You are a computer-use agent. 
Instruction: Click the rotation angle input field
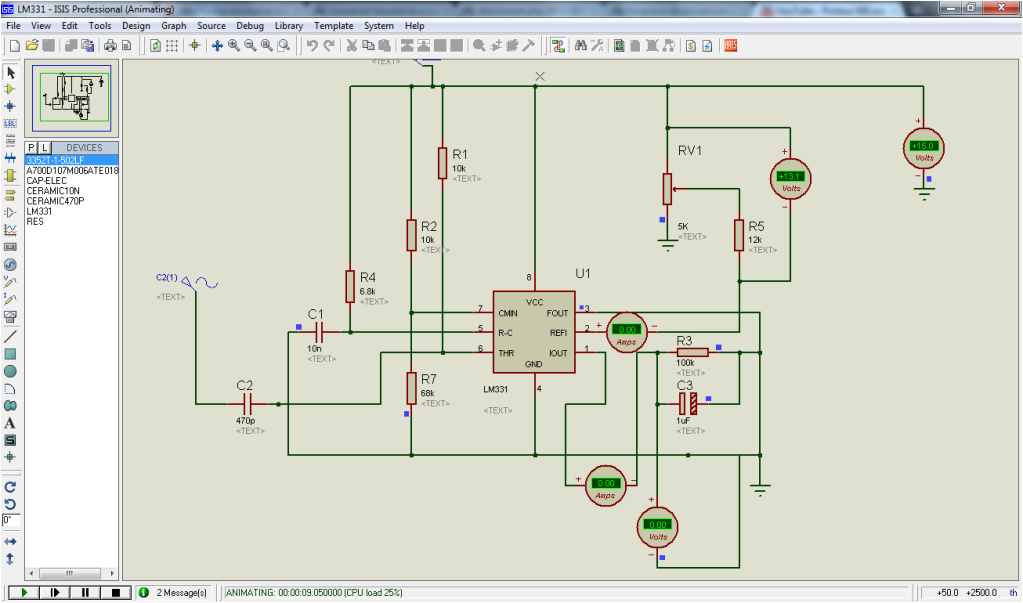coord(11,520)
